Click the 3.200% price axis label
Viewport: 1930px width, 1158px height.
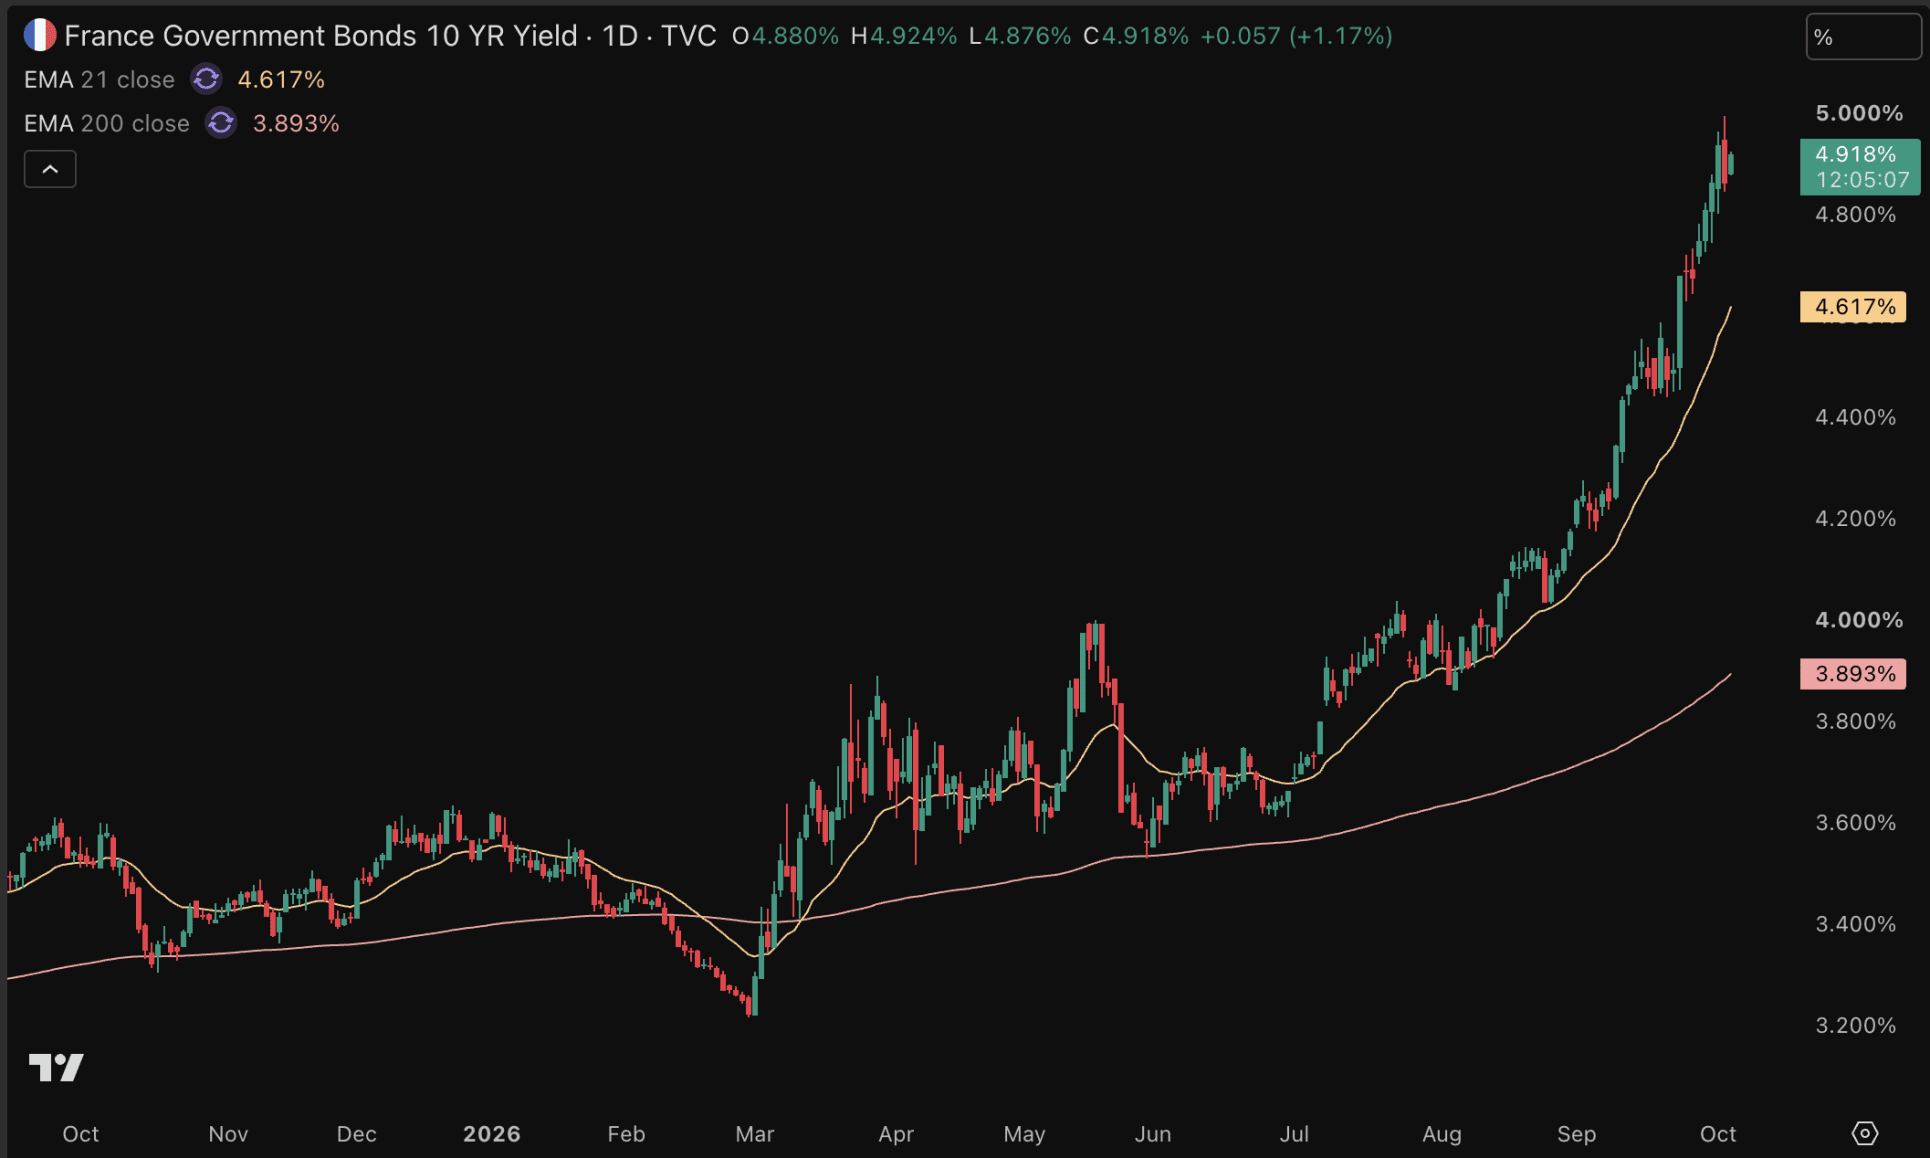pos(1856,1025)
